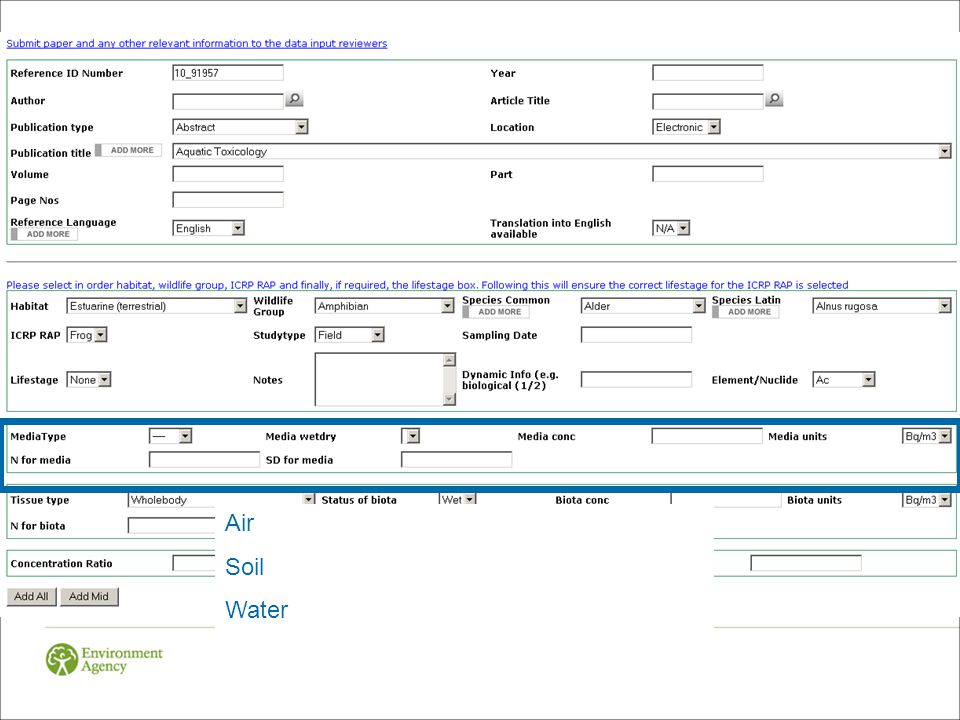Open the Reference Language English dropdown
Screen dimensions: 960x720
(x=209, y=228)
